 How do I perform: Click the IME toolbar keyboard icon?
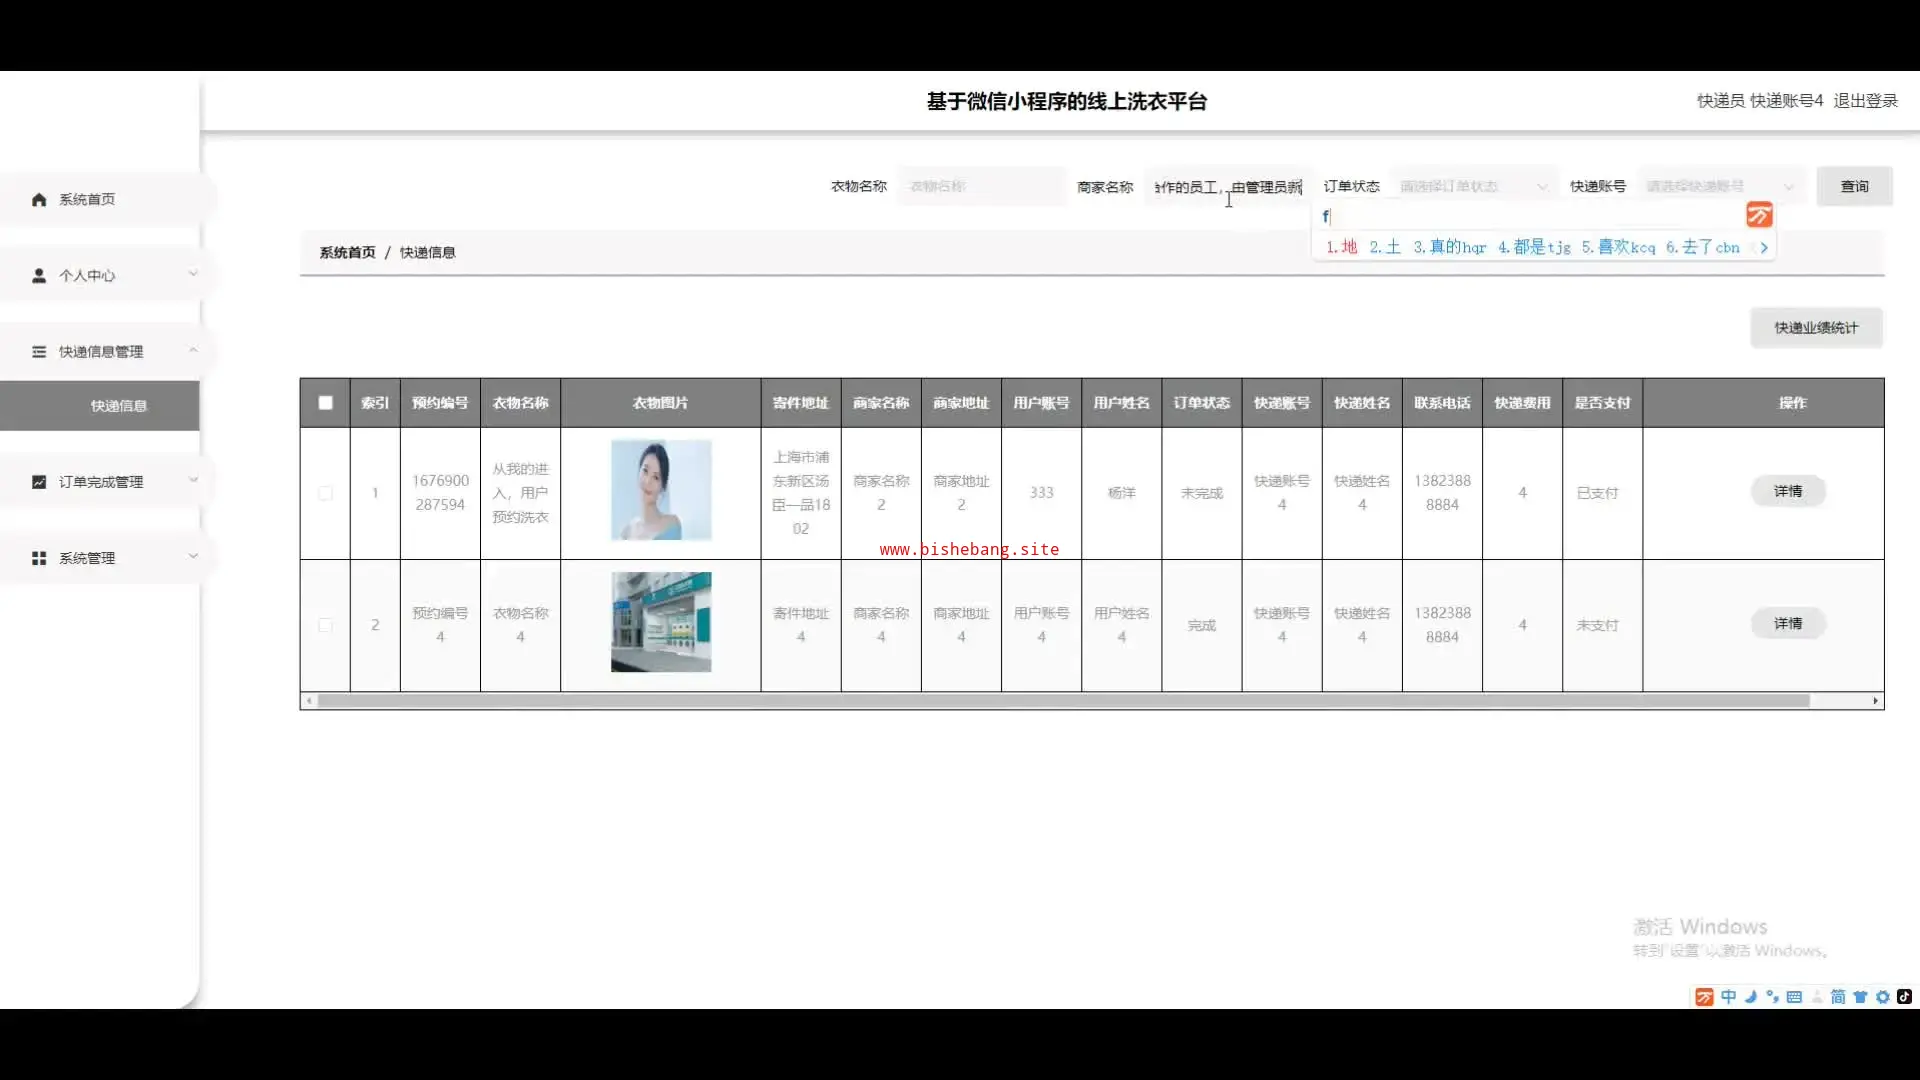pos(1794,997)
